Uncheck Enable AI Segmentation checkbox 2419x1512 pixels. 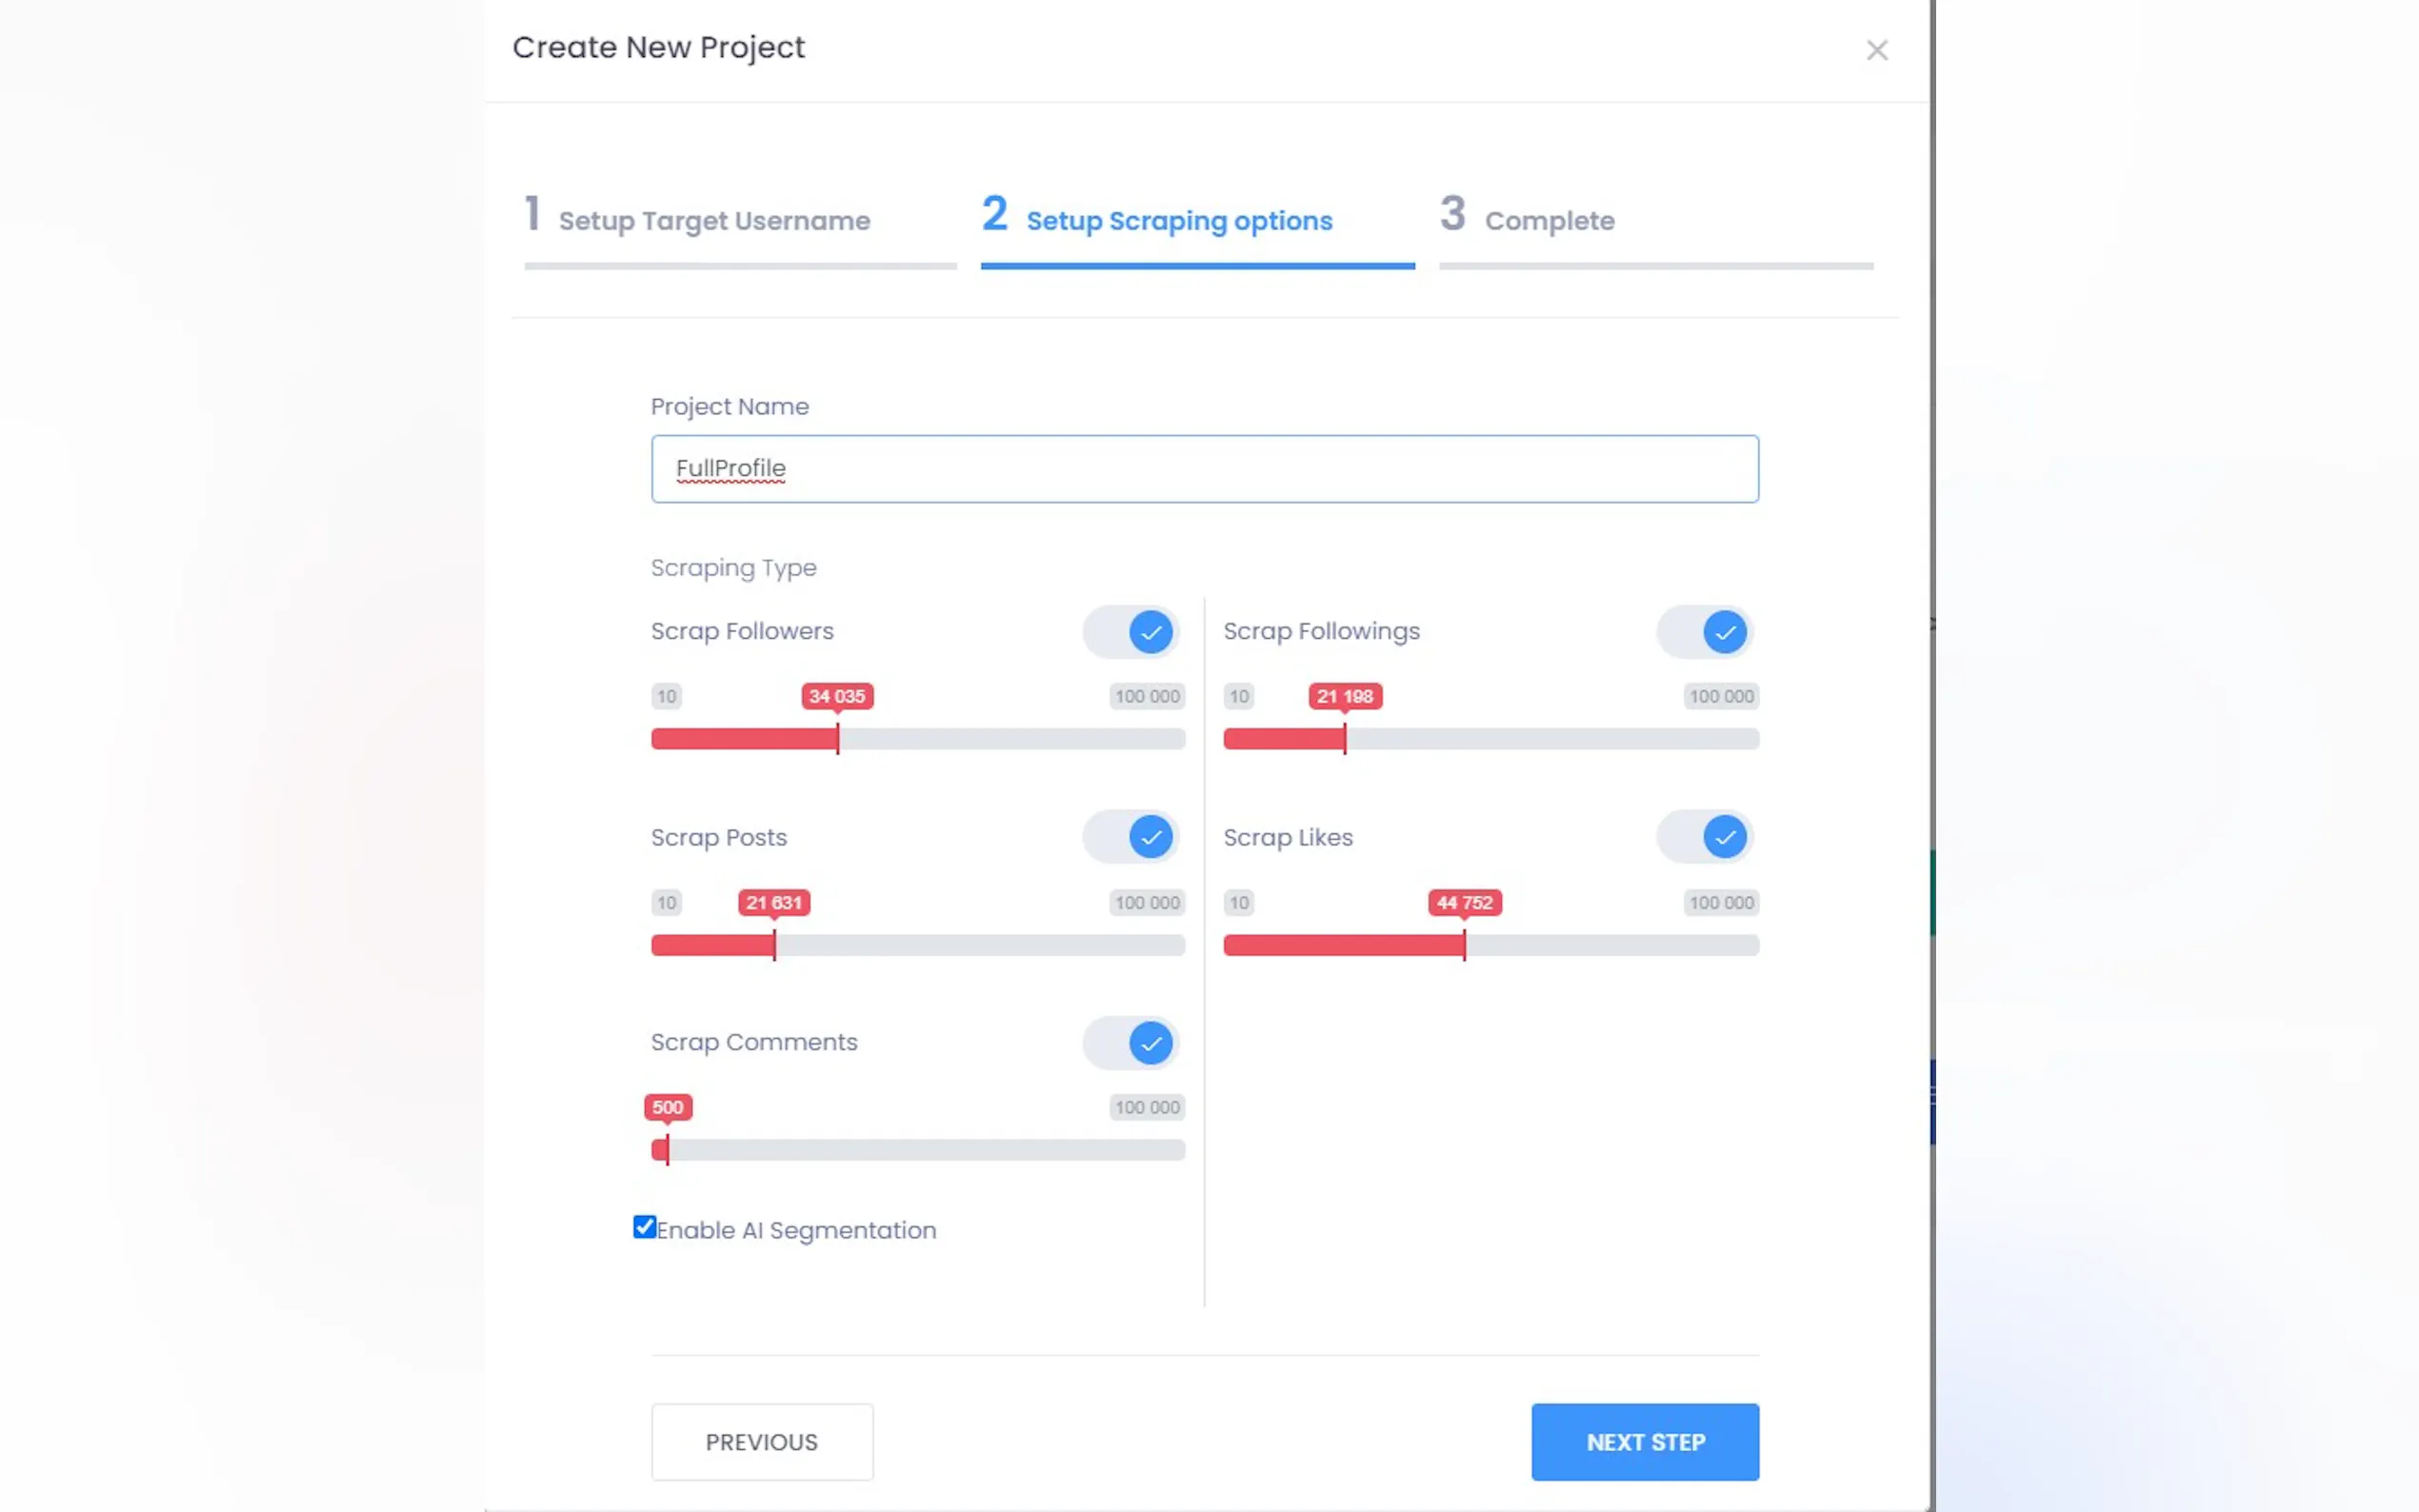(644, 1227)
